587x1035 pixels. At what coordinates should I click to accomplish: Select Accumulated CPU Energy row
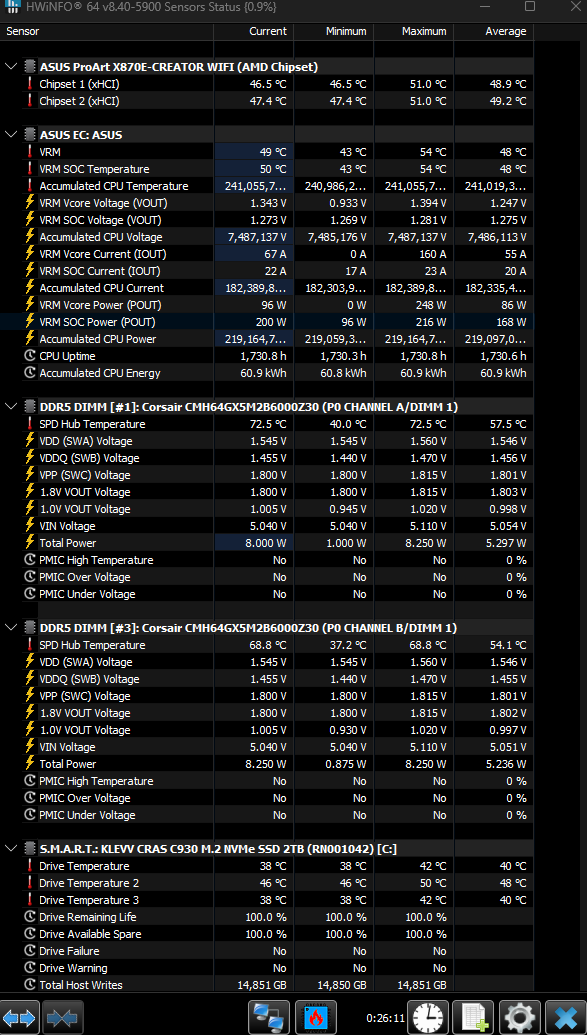coord(267,373)
